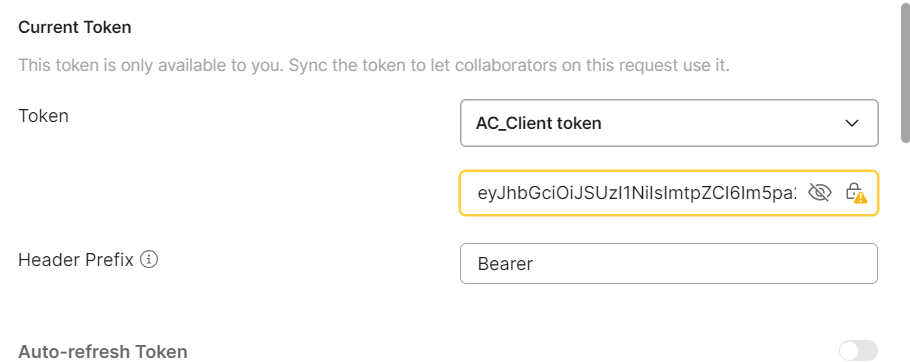This screenshot has width=910, height=362.
Task: Click the lock icon in the token field
Action: click(853, 191)
